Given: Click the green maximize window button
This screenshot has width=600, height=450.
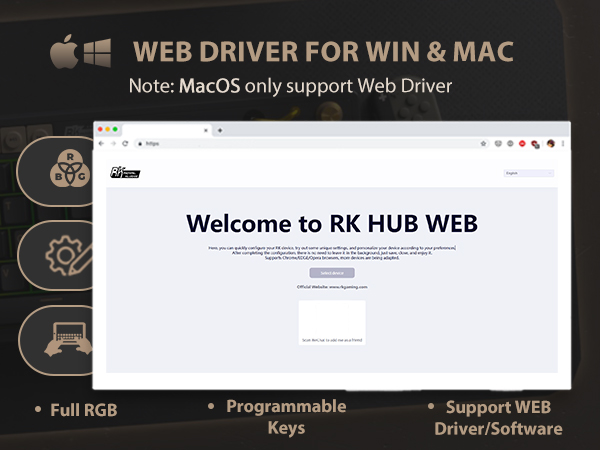Looking at the screenshot, I should tap(115, 129).
